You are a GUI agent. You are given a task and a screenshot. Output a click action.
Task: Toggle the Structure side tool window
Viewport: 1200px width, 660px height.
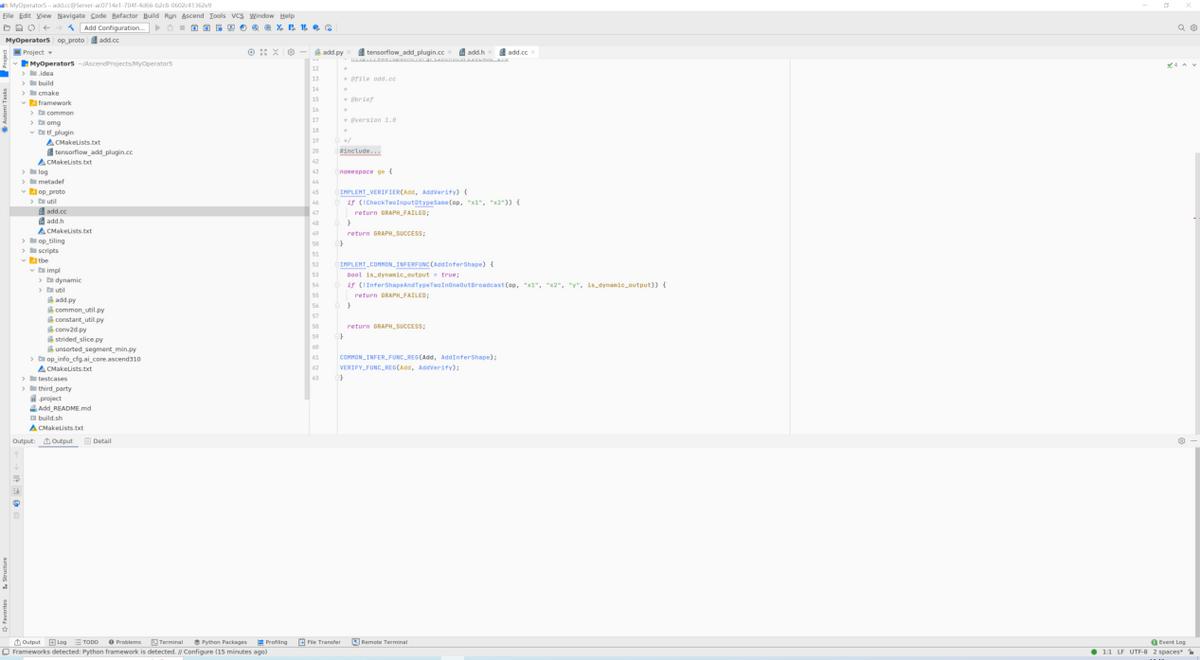[4, 572]
